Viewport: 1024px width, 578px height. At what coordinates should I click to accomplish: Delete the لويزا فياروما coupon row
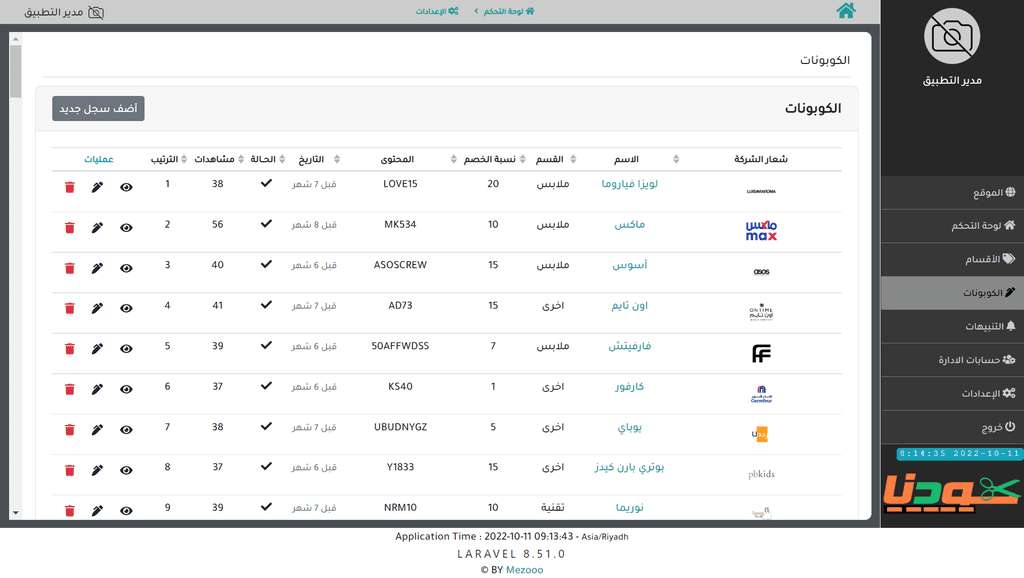tap(70, 187)
